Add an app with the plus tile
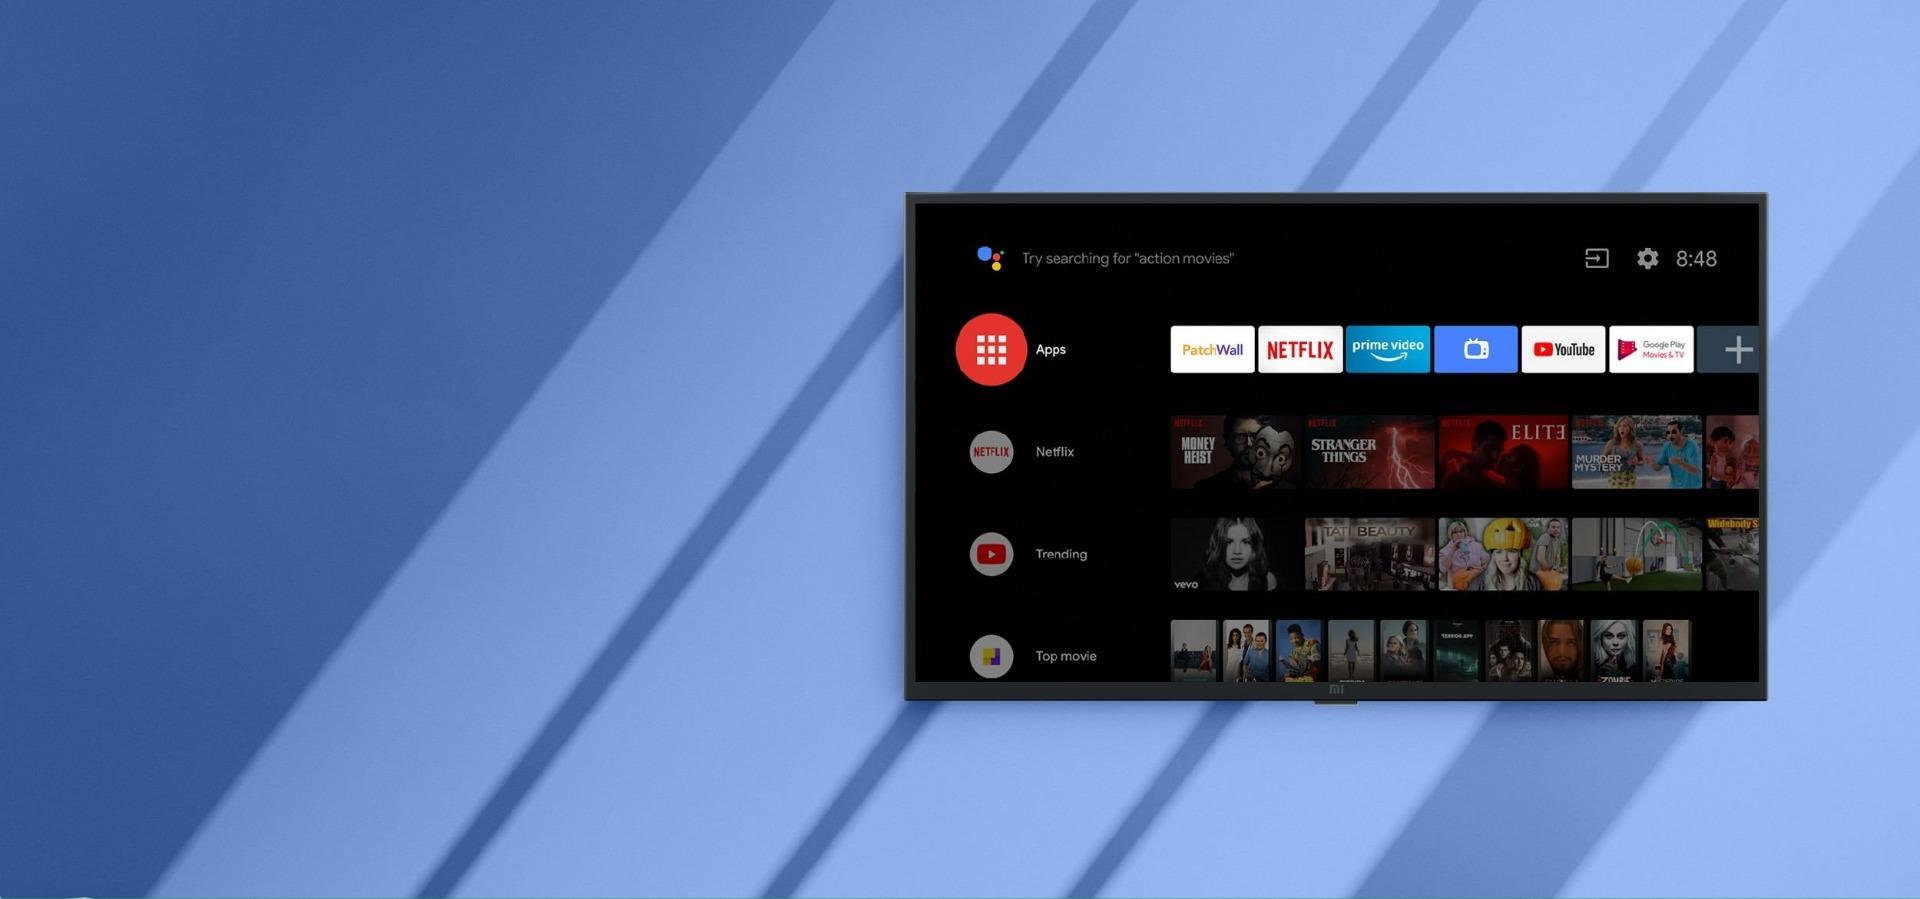This screenshot has width=1920, height=899. pyautogui.click(x=1728, y=349)
